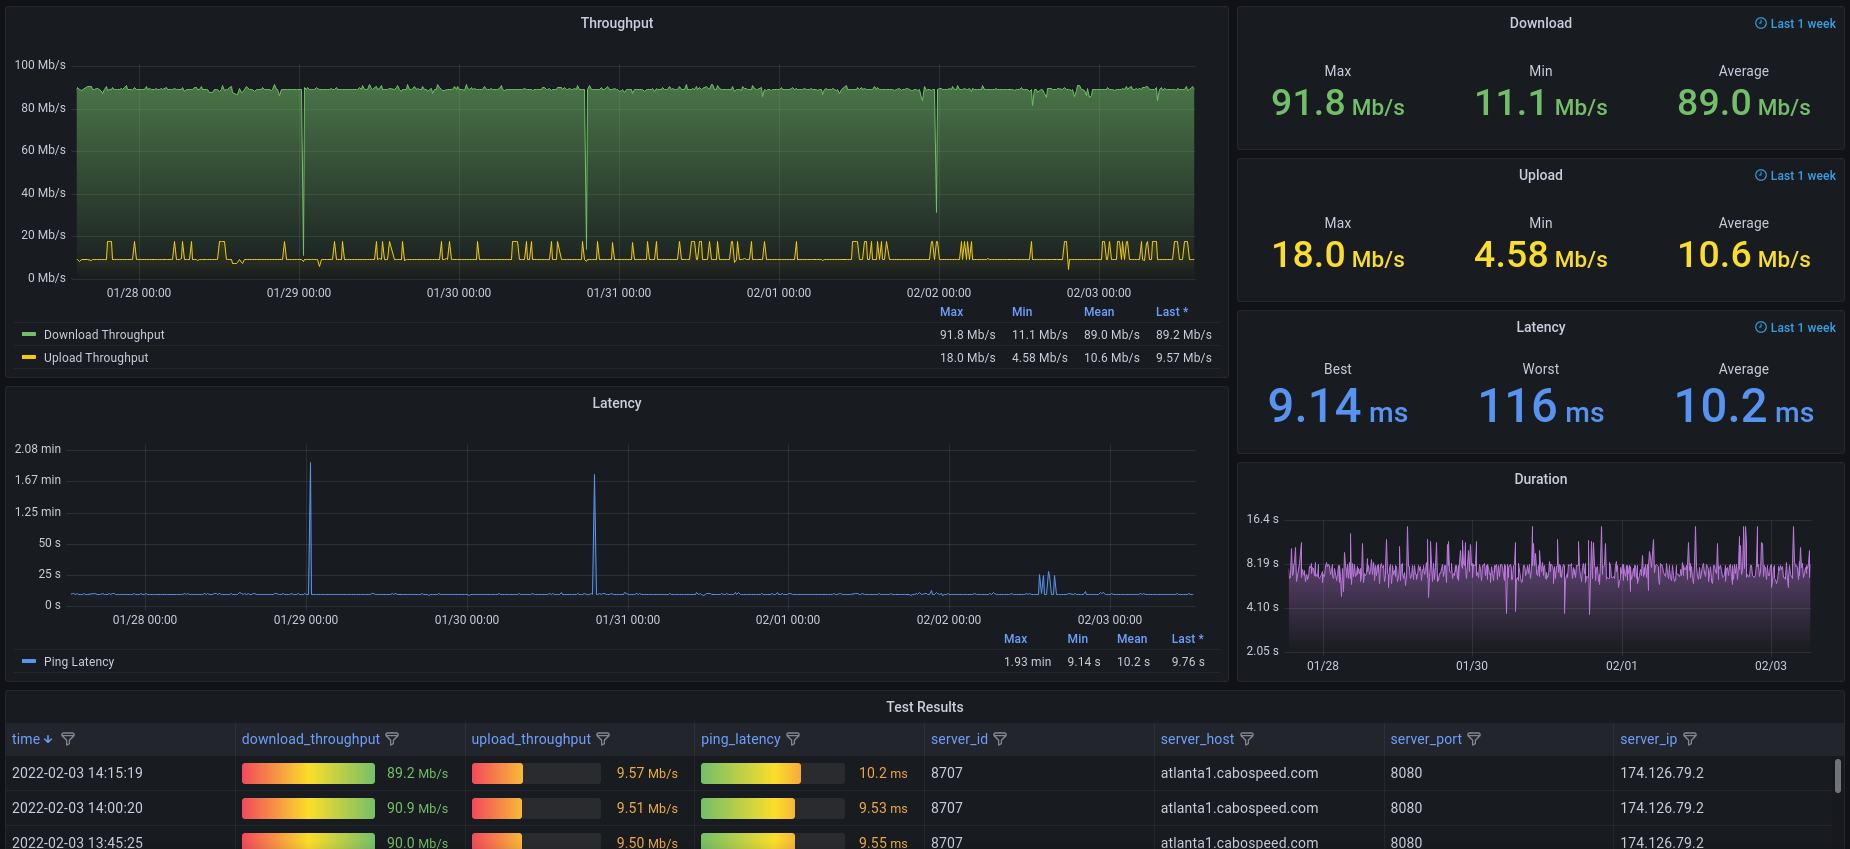Click green Download Throughput legend color
The height and width of the screenshot is (849, 1850).
29,334
